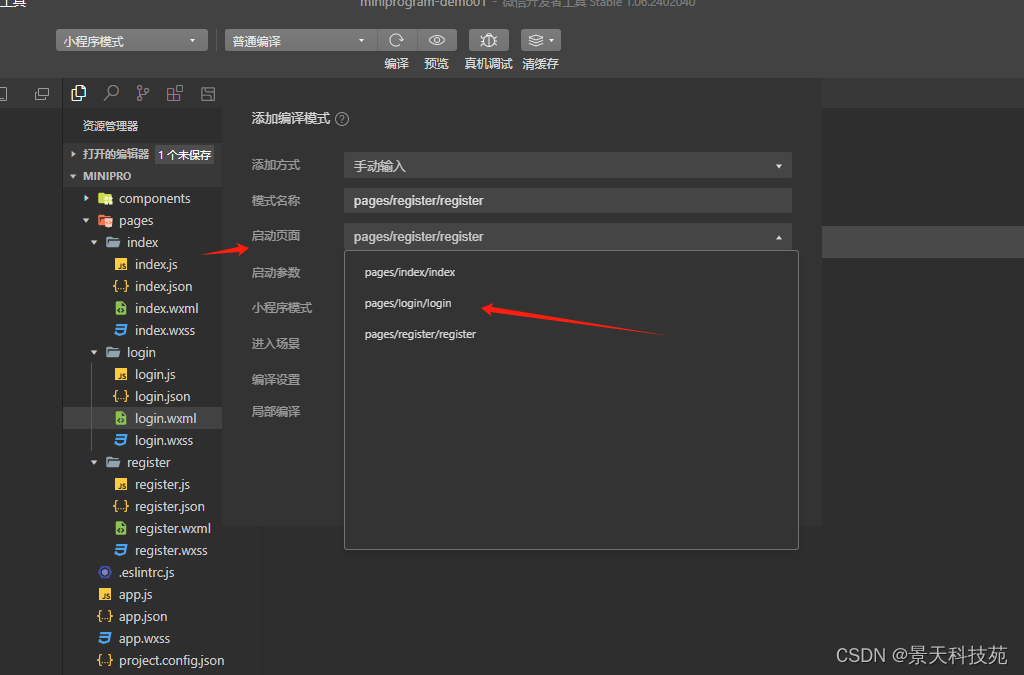Viewport: 1024px width, 675px height.
Task: Open app.js file
Action: [x=135, y=595]
